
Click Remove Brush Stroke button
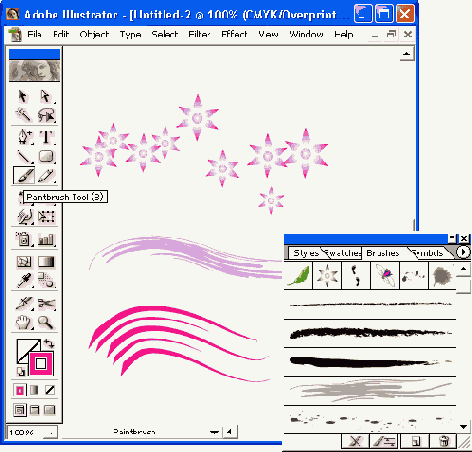tap(355, 441)
